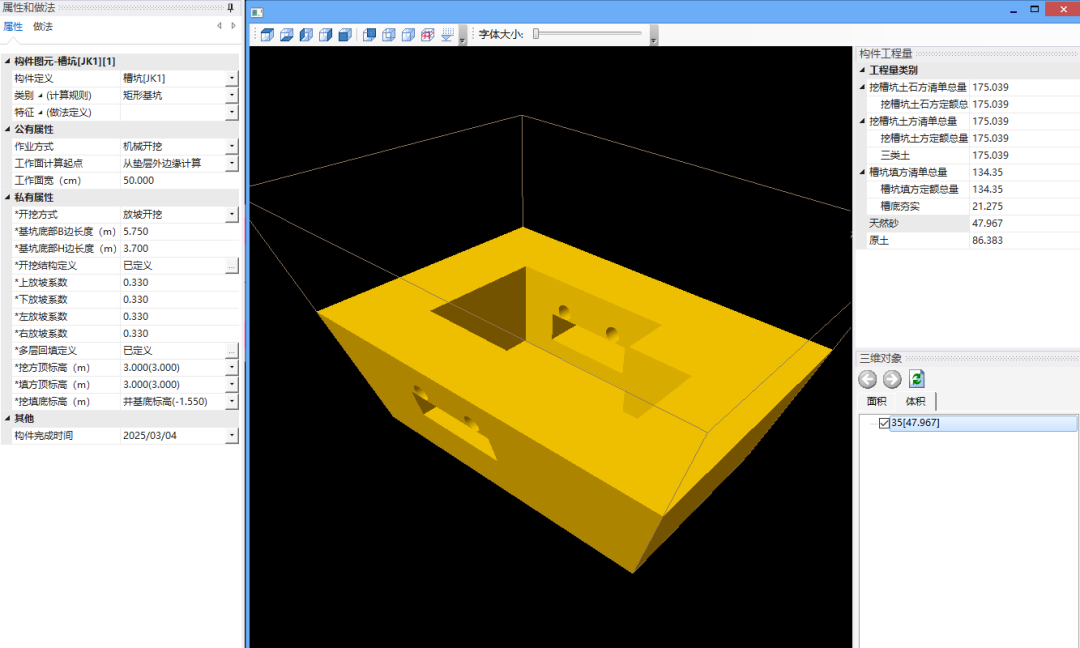
Task: Click the dotted grid with down arrow icon
Action: coord(447,34)
